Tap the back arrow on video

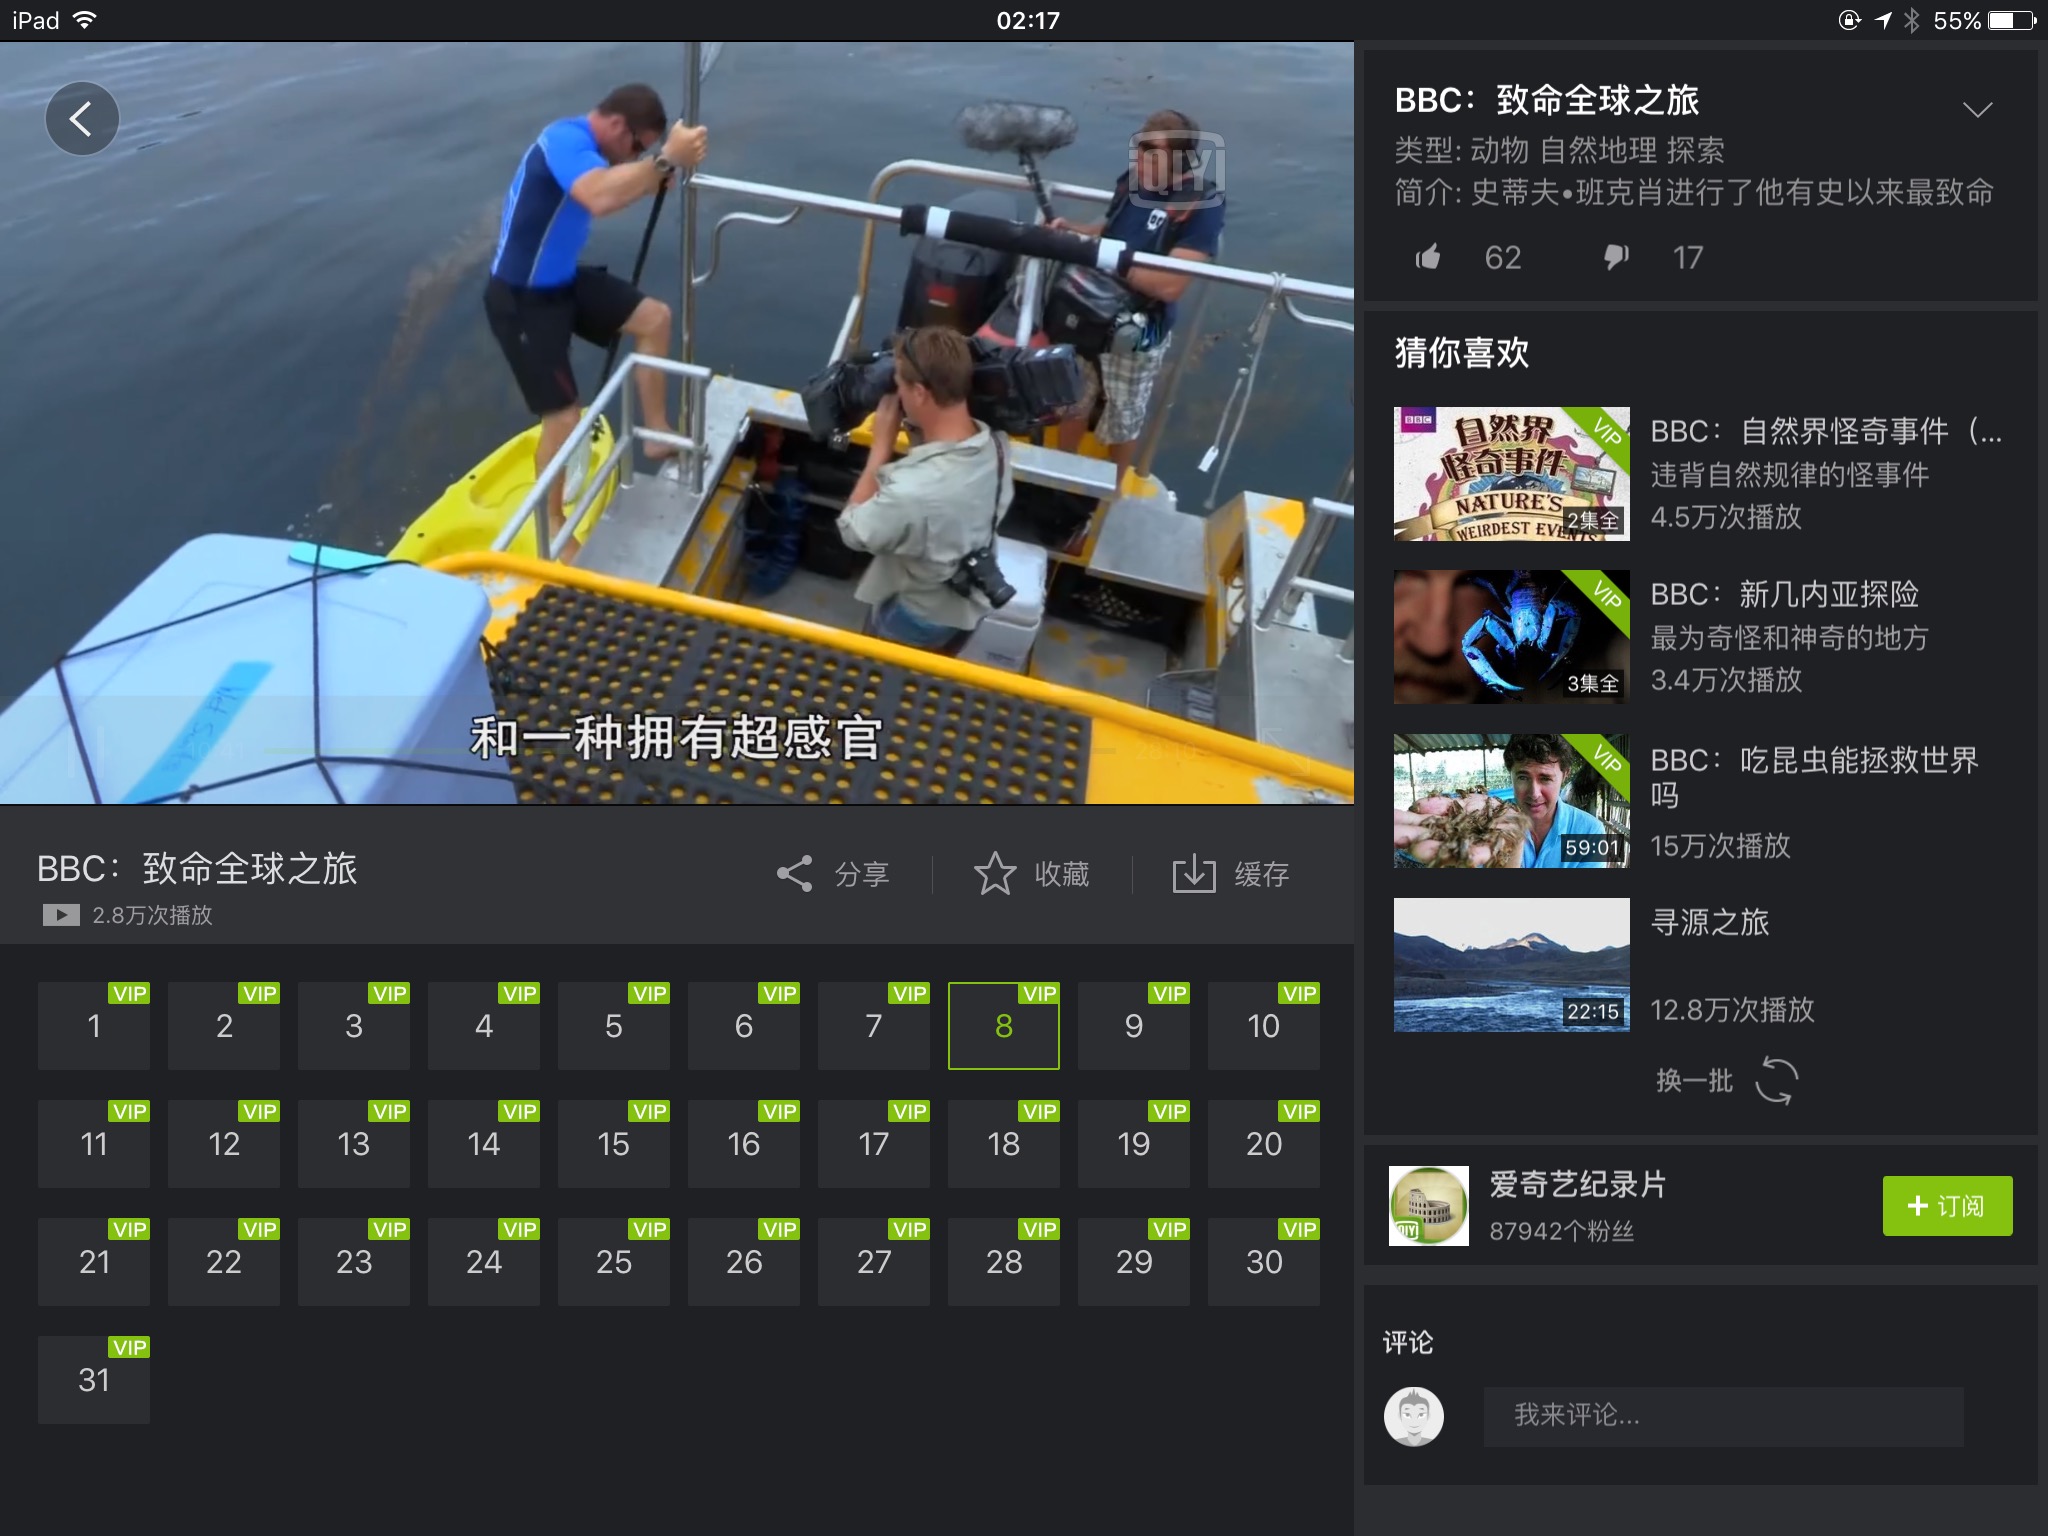pyautogui.click(x=82, y=119)
